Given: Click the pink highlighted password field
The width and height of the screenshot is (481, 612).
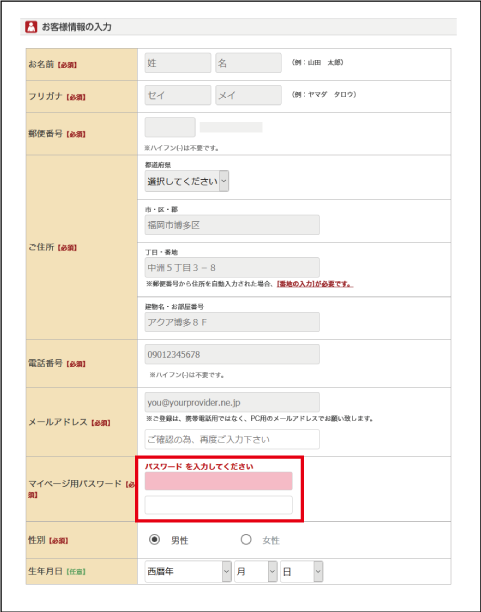Looking at the screenshot, I should tap(218, 481).
